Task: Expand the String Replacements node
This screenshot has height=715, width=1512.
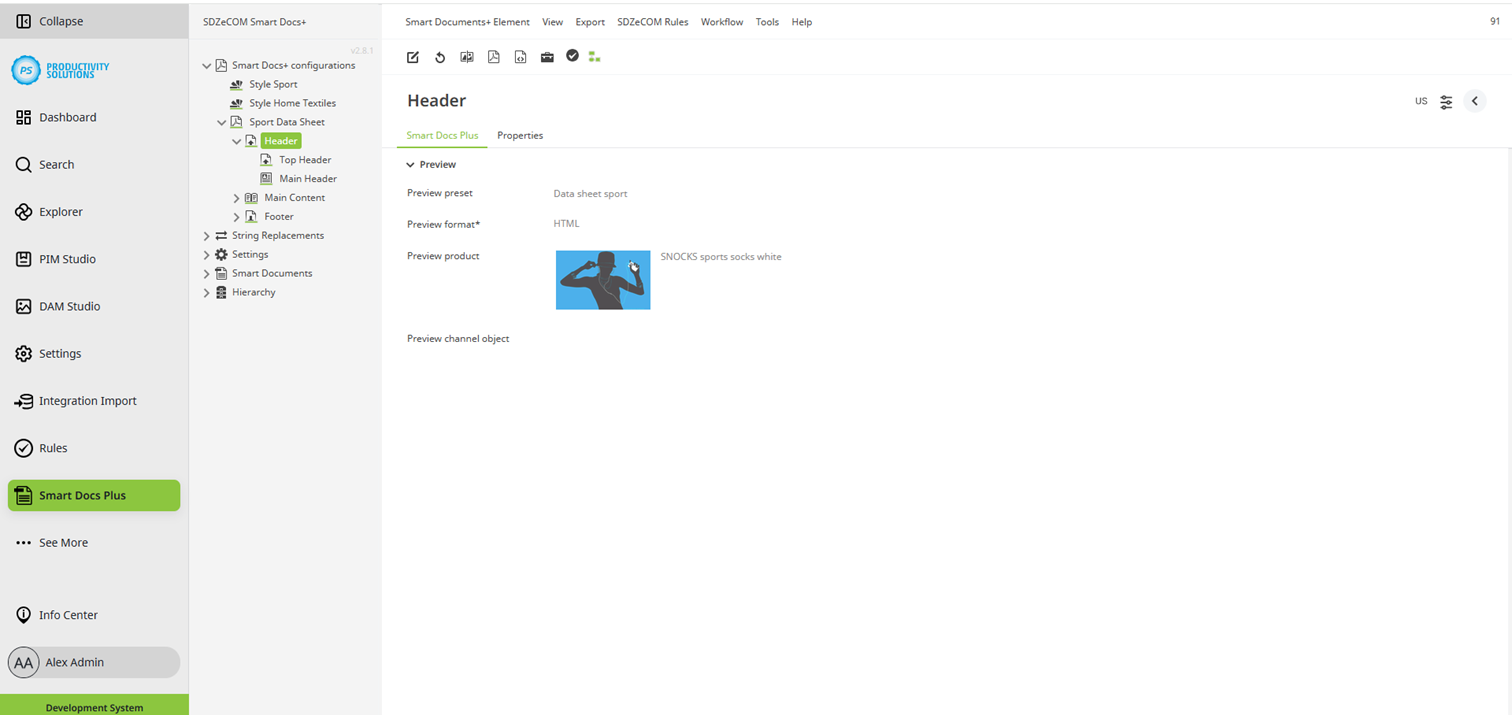Action: click(205, 235)
